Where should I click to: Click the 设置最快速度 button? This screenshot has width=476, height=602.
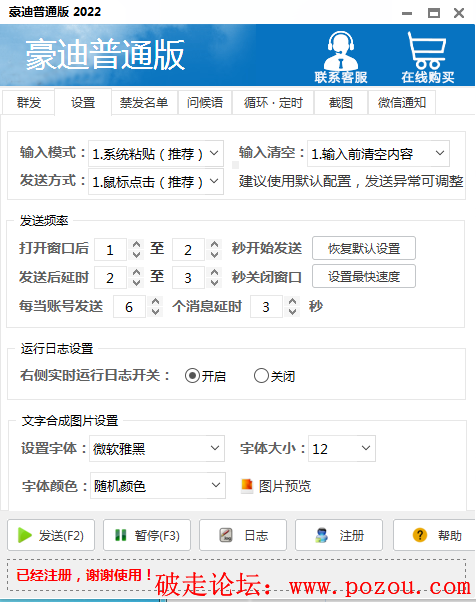[364, 276]
